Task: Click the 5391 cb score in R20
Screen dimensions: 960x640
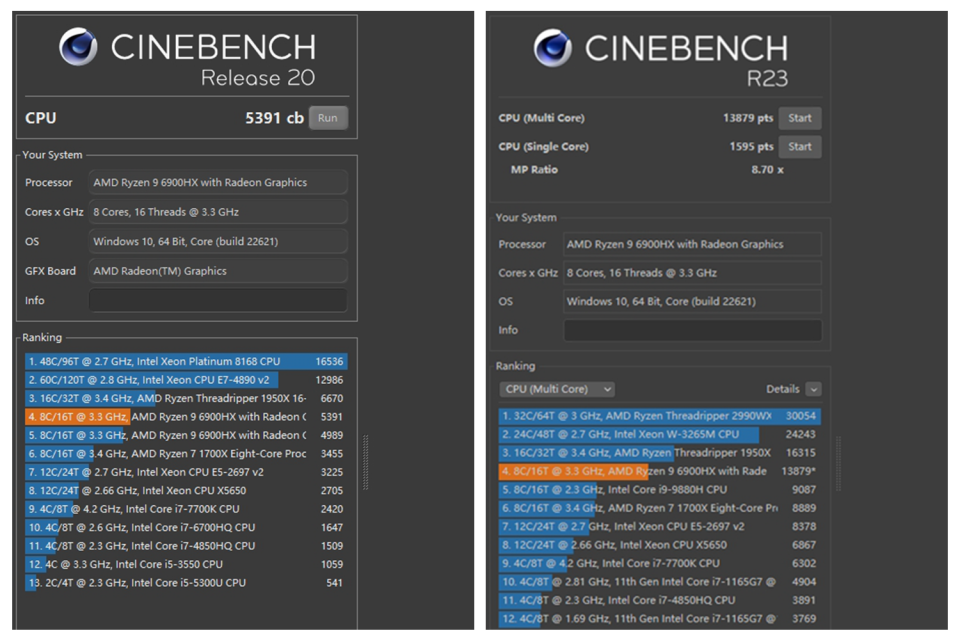Action: [274, 118]
